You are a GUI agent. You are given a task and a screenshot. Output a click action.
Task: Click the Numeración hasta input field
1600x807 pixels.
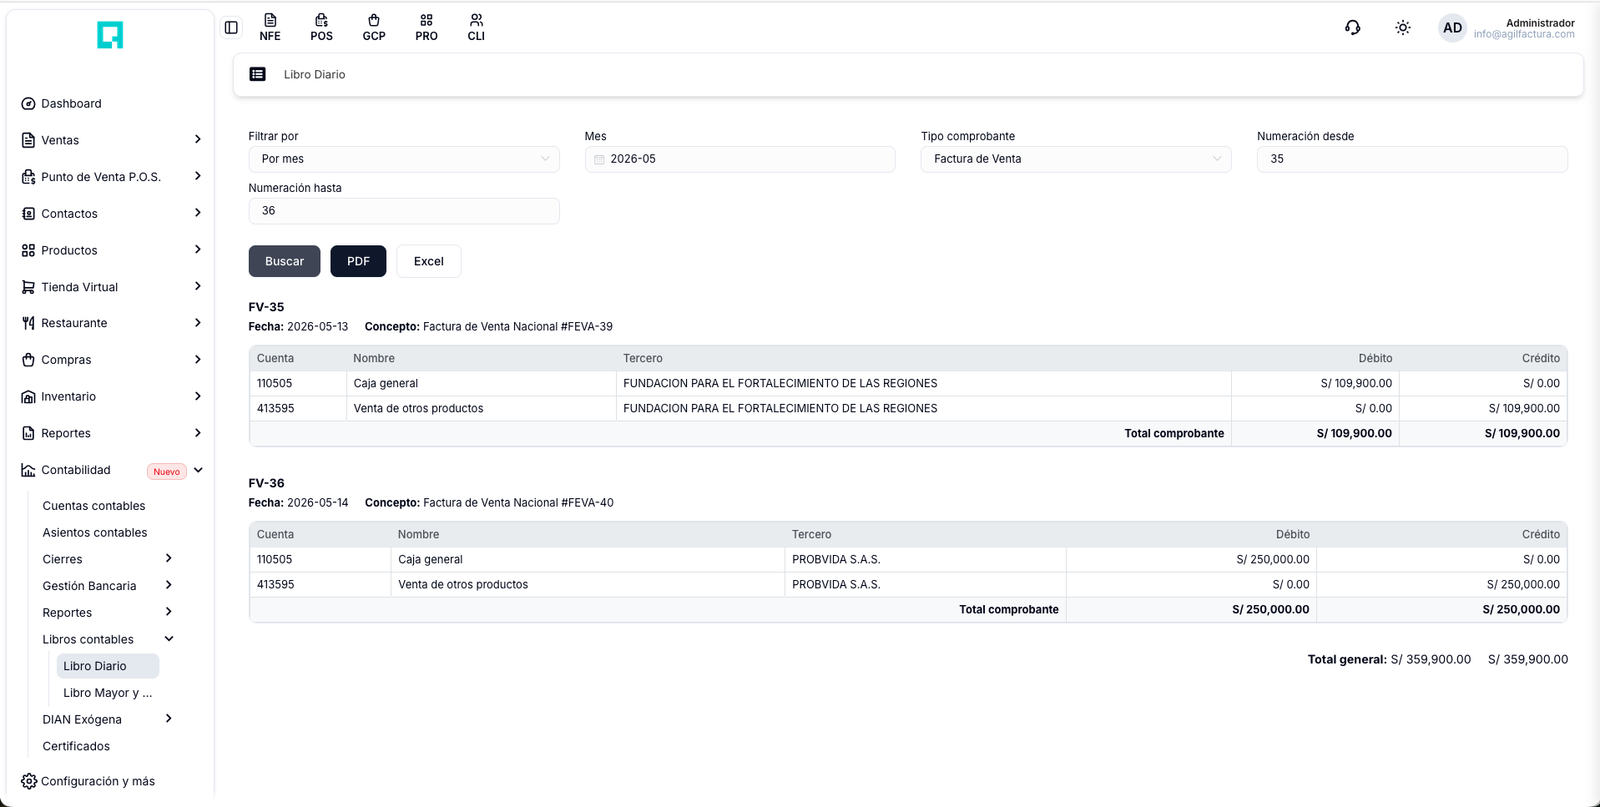pyautogui.click(x=404, y=211)
